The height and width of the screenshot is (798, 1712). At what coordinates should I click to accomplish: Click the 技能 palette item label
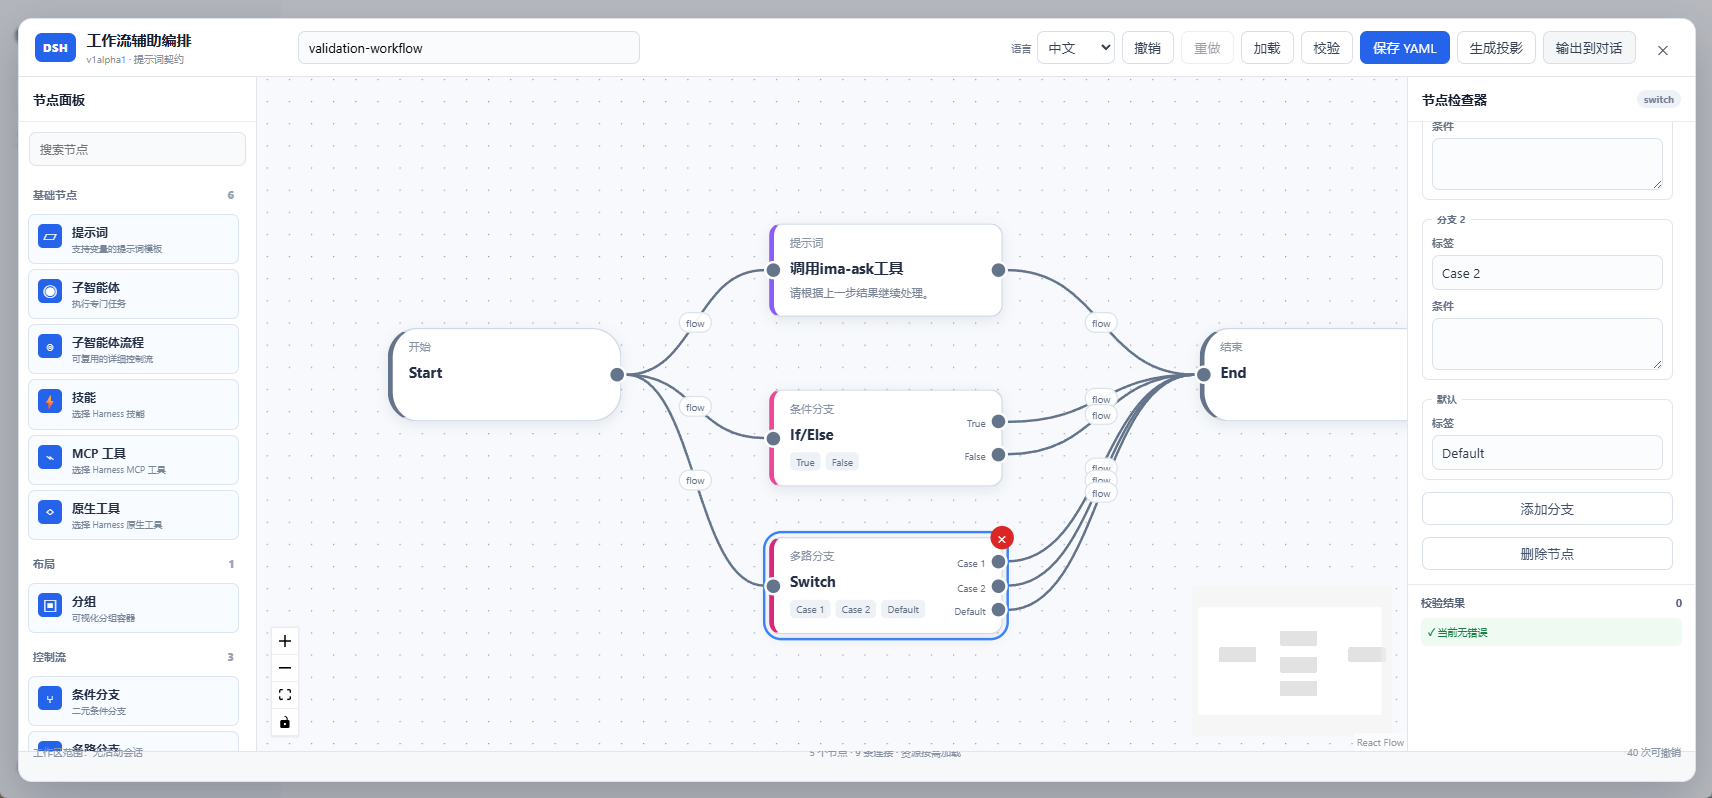point(84,398)
